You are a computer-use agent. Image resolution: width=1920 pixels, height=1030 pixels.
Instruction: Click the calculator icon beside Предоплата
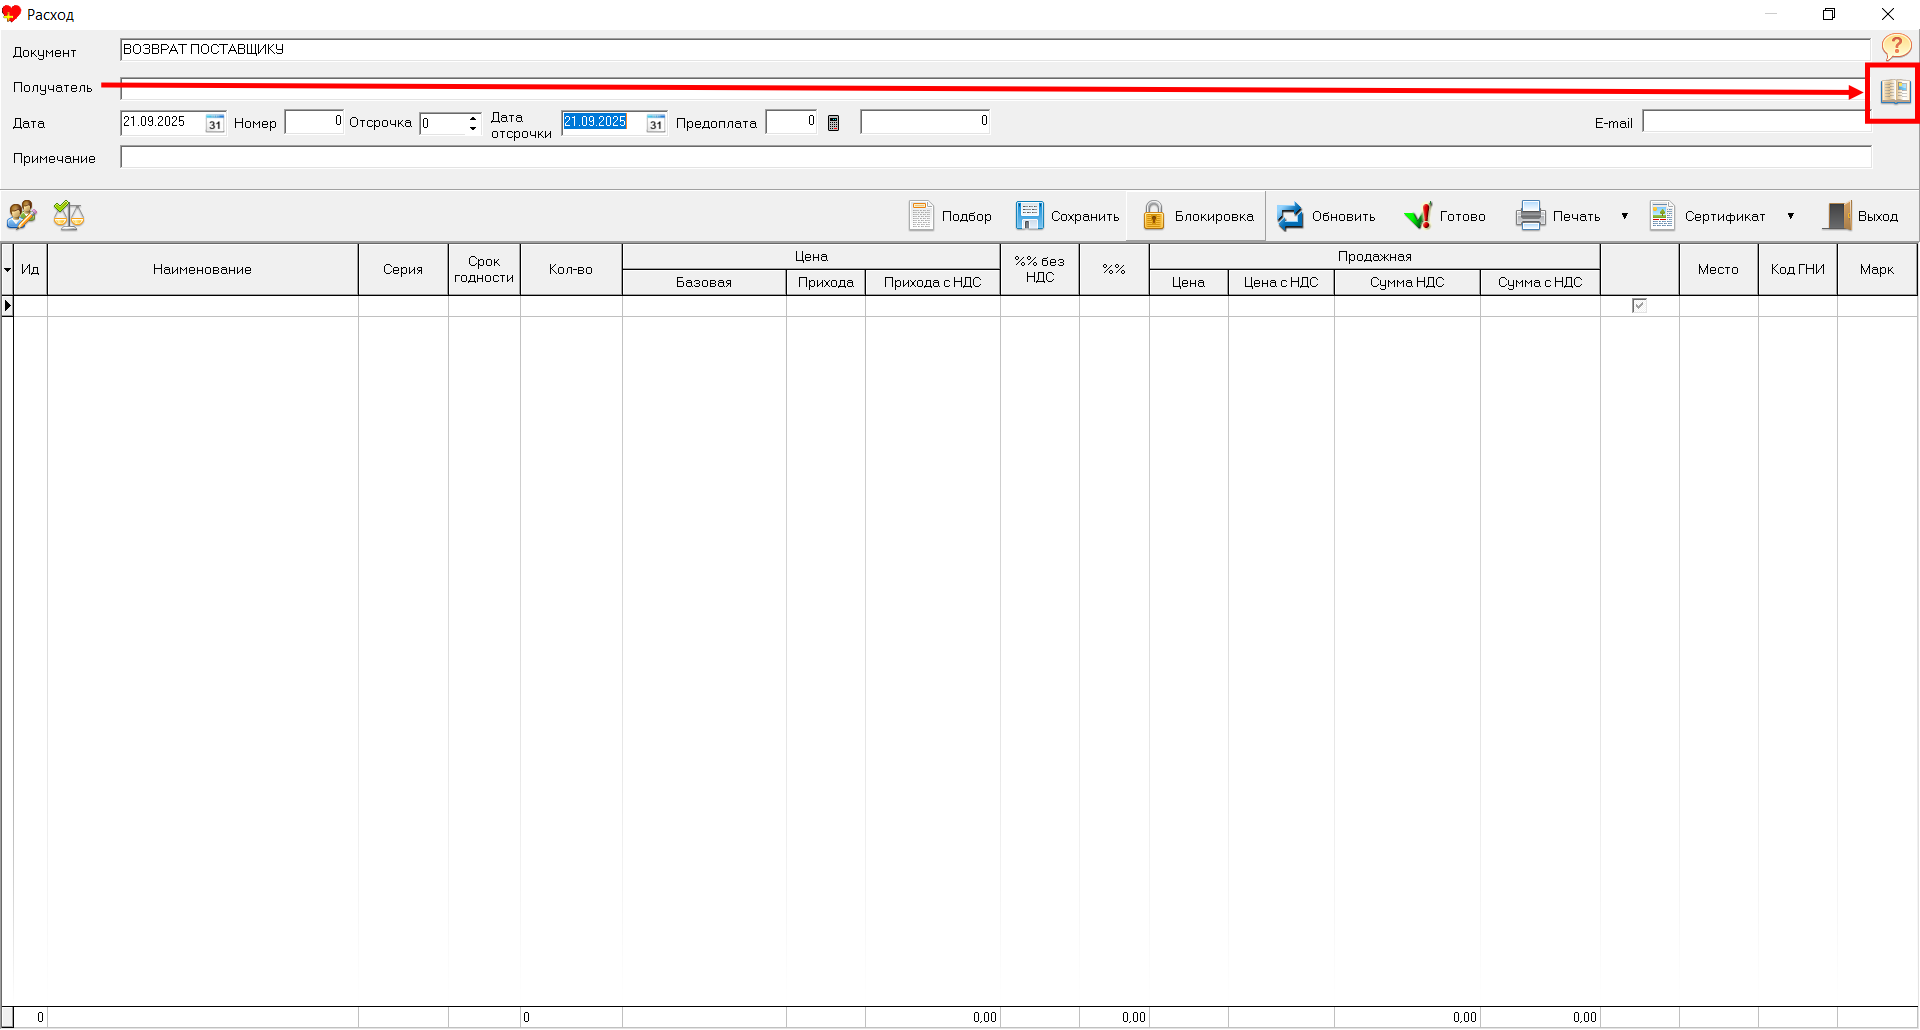tap(833, 123)
